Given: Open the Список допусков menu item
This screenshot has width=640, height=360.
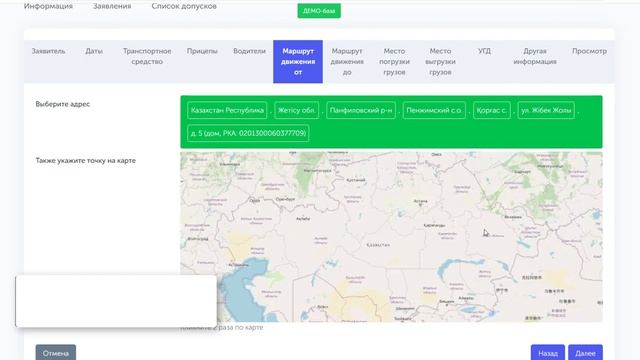Looking at the screenshot, I should (x=184, y=6).
